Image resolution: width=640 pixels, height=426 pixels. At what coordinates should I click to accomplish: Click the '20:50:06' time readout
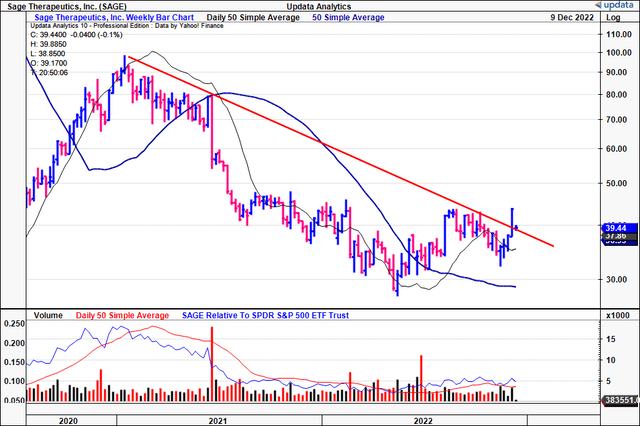[53, 73]
